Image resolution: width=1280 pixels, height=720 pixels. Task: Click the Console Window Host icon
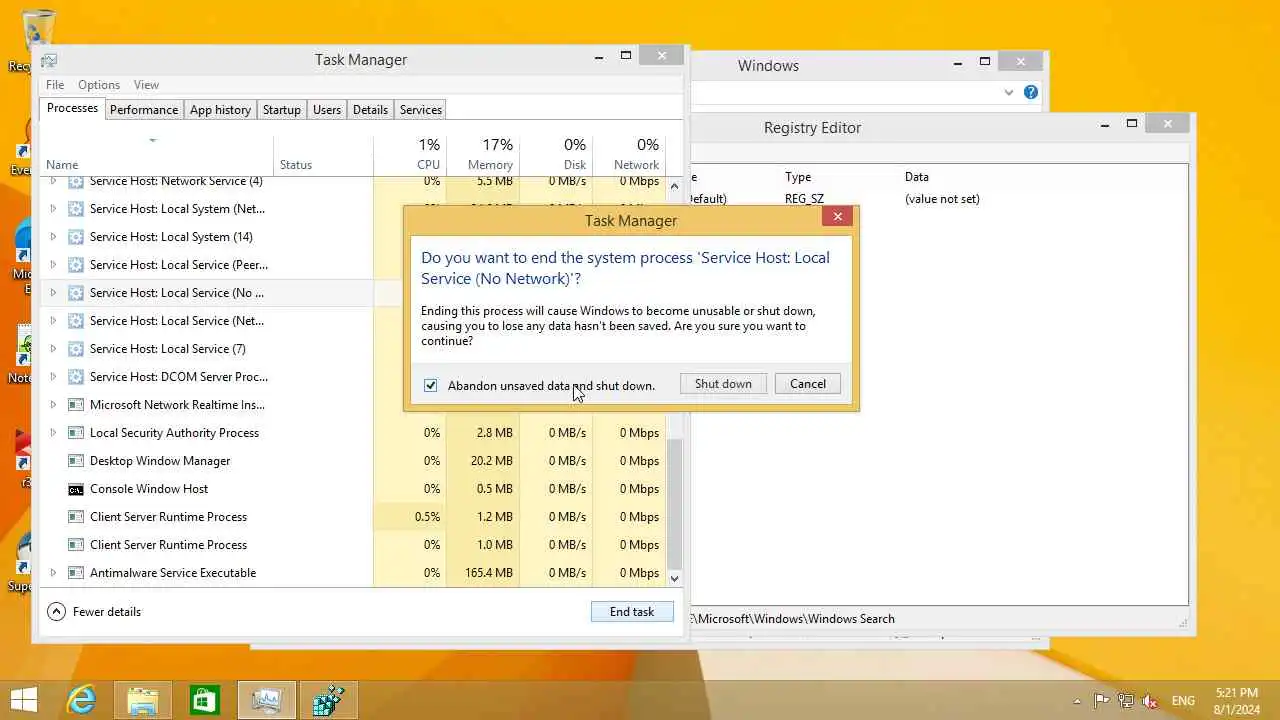tap(75, 489)
